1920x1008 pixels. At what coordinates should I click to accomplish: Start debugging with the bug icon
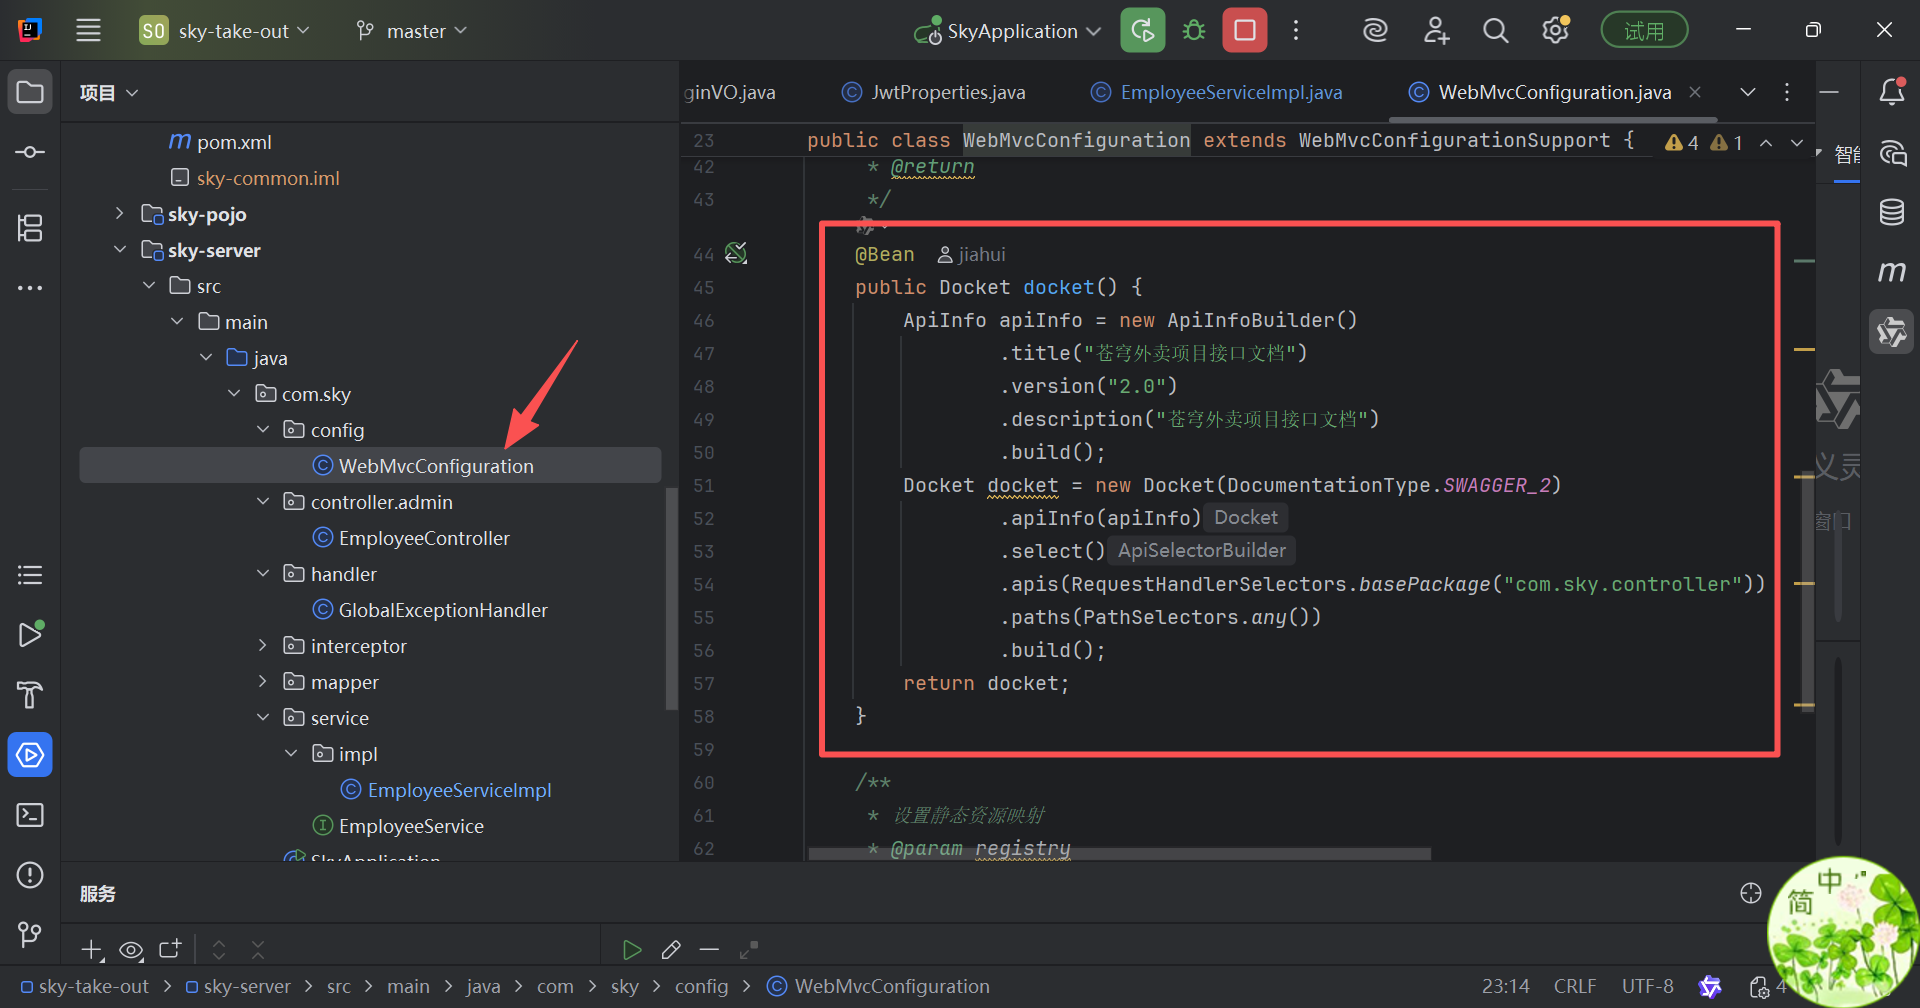pos(1194,30)
